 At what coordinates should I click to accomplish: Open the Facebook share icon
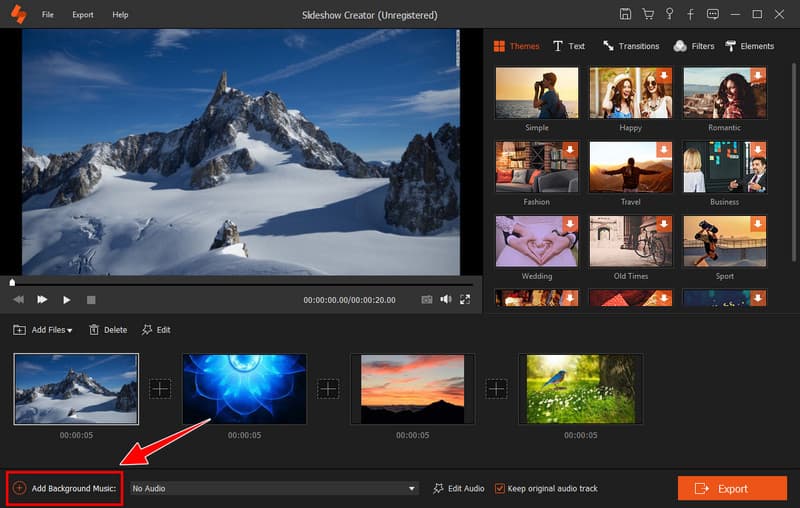pos(691,15)
